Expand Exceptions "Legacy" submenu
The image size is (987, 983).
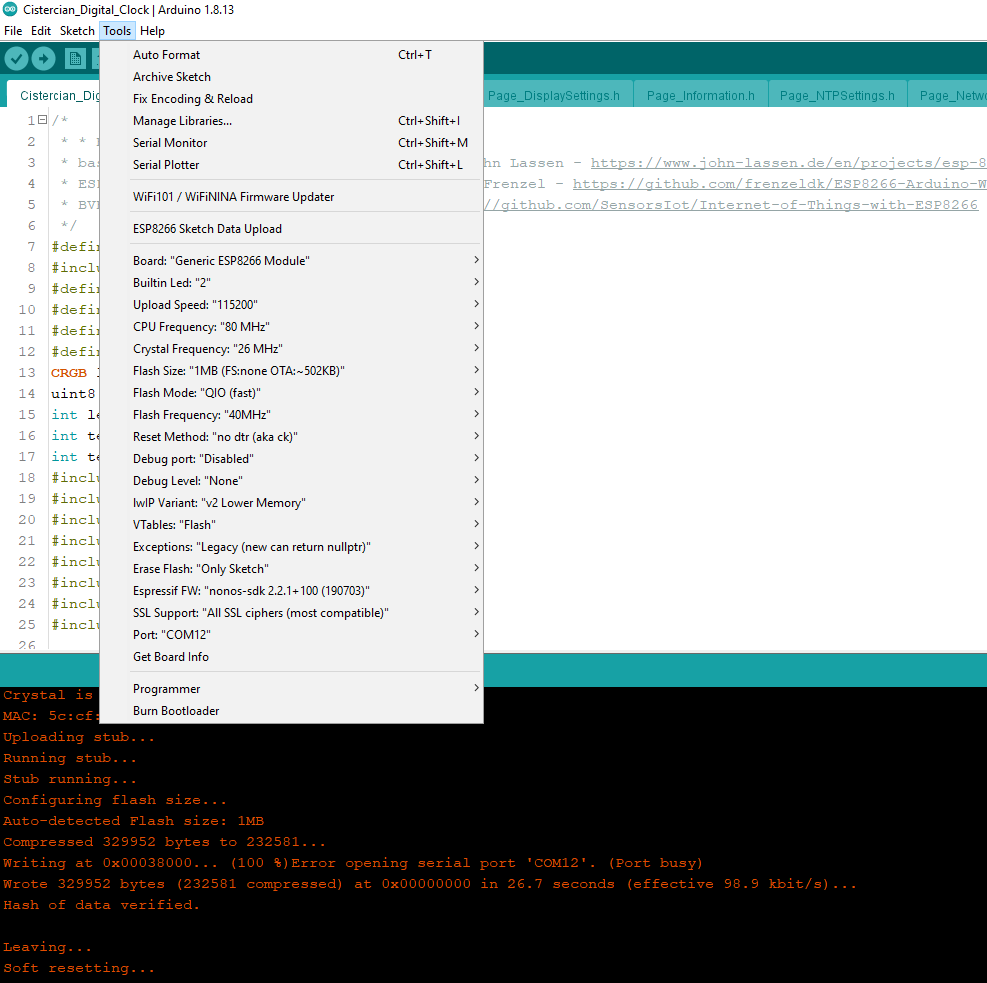point(291,547)
